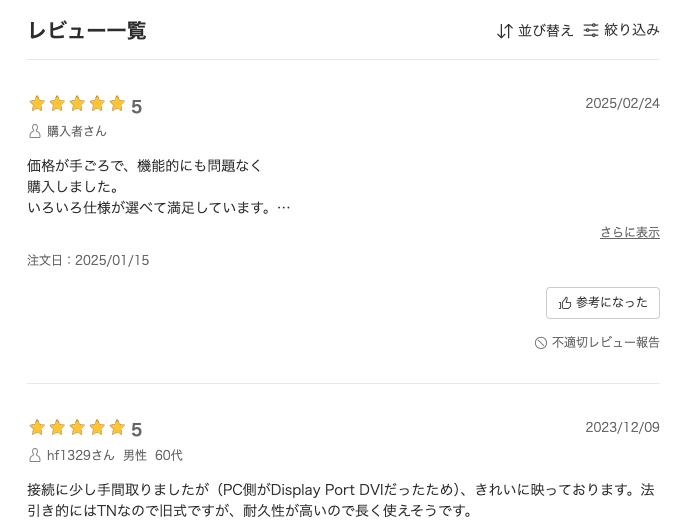Click the five-star rating on the 2023/12/09 review

pos(77,428)
